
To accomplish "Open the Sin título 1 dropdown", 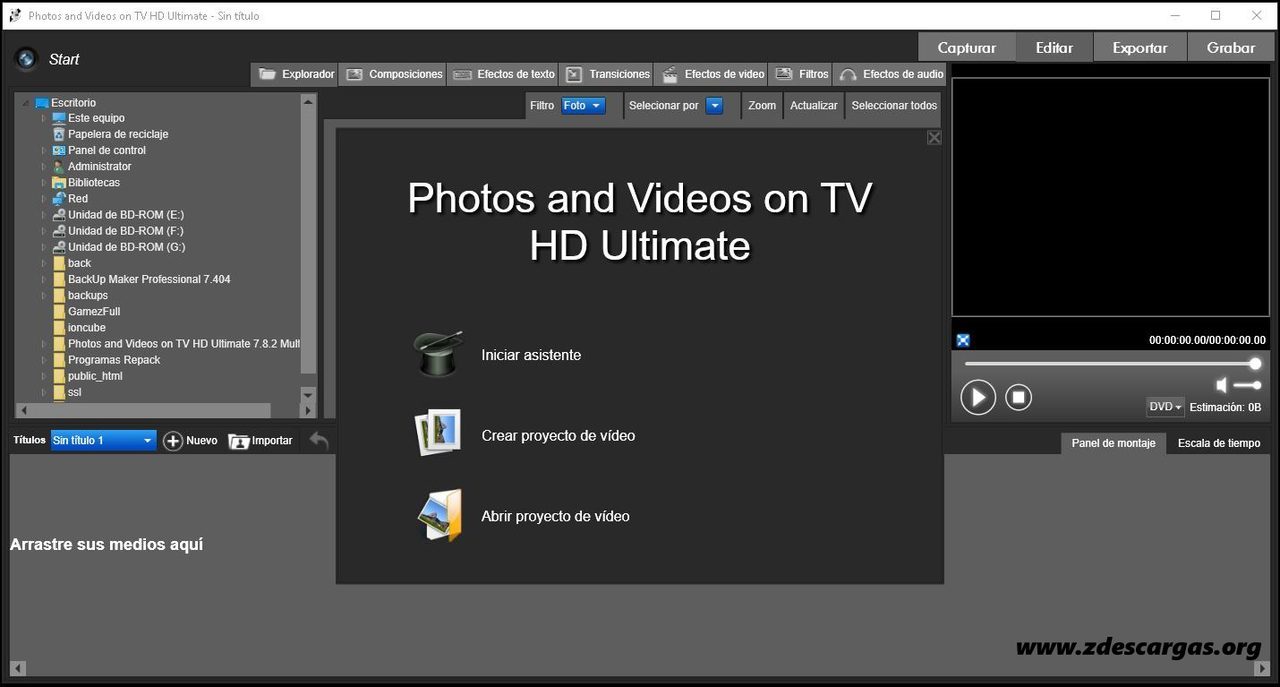I will point(104,440).
